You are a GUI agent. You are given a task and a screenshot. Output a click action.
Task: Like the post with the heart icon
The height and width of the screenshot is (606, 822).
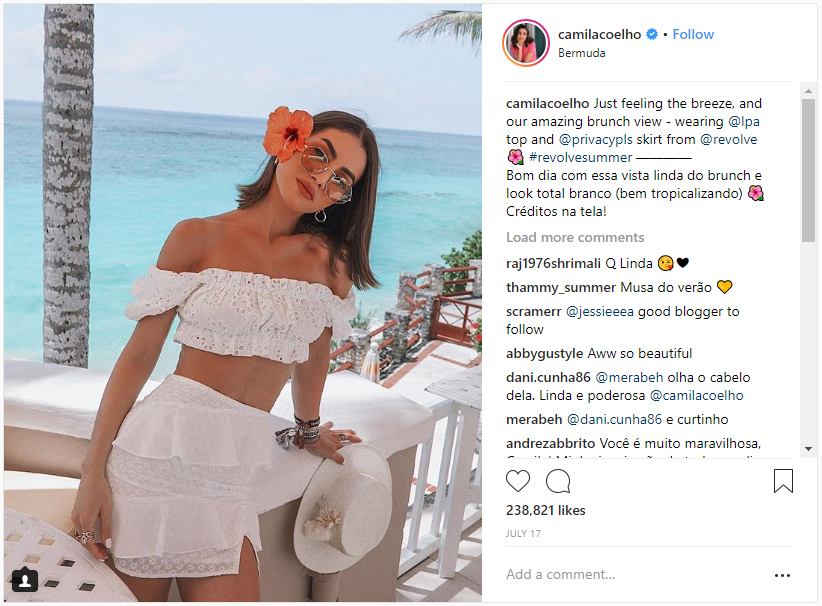point(518,481)
